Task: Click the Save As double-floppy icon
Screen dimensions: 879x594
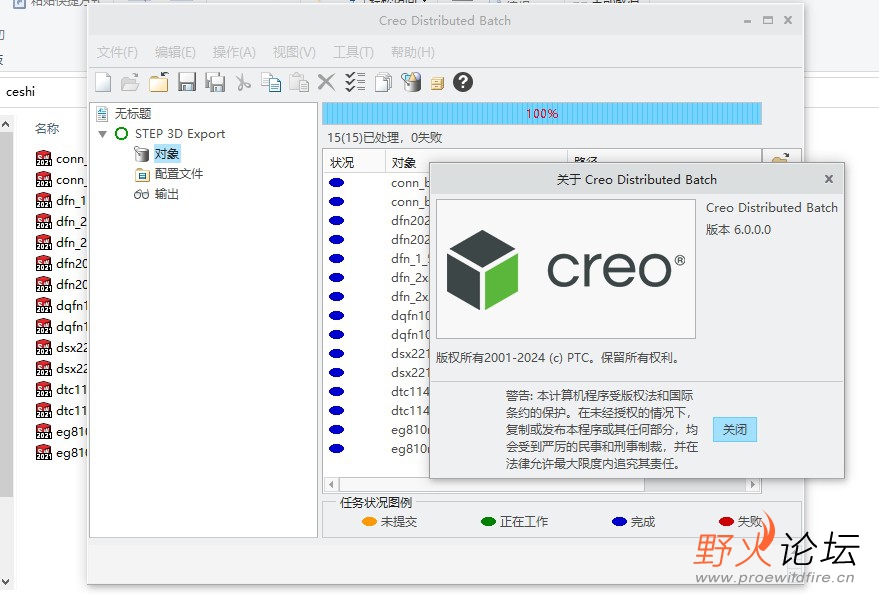Action: [215, 82]
